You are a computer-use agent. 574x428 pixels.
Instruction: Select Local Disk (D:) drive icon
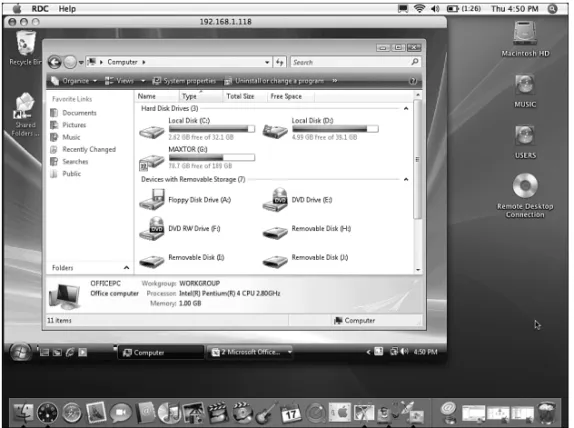coord(275,132)
